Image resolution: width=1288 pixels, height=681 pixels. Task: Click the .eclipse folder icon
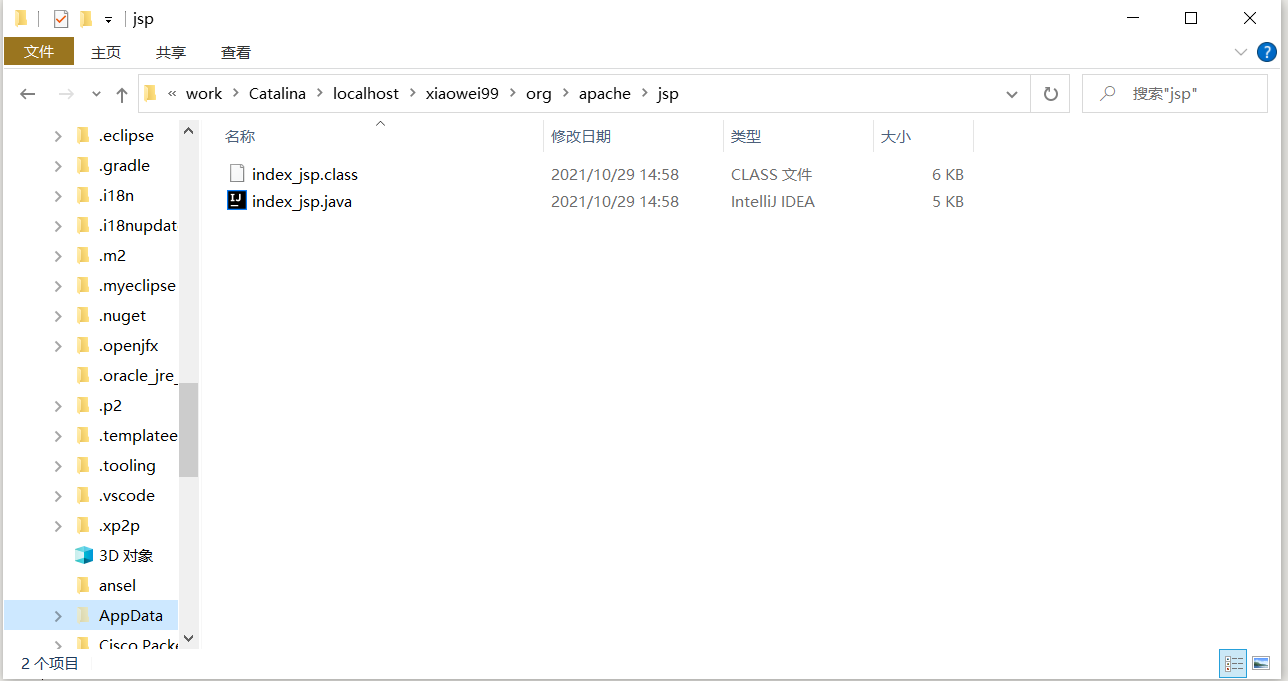click(x=84, y=136)
